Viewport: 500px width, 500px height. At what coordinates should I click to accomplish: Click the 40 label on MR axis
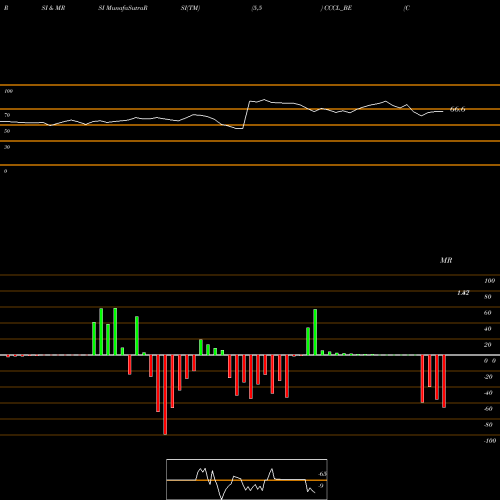pos(488,329)
